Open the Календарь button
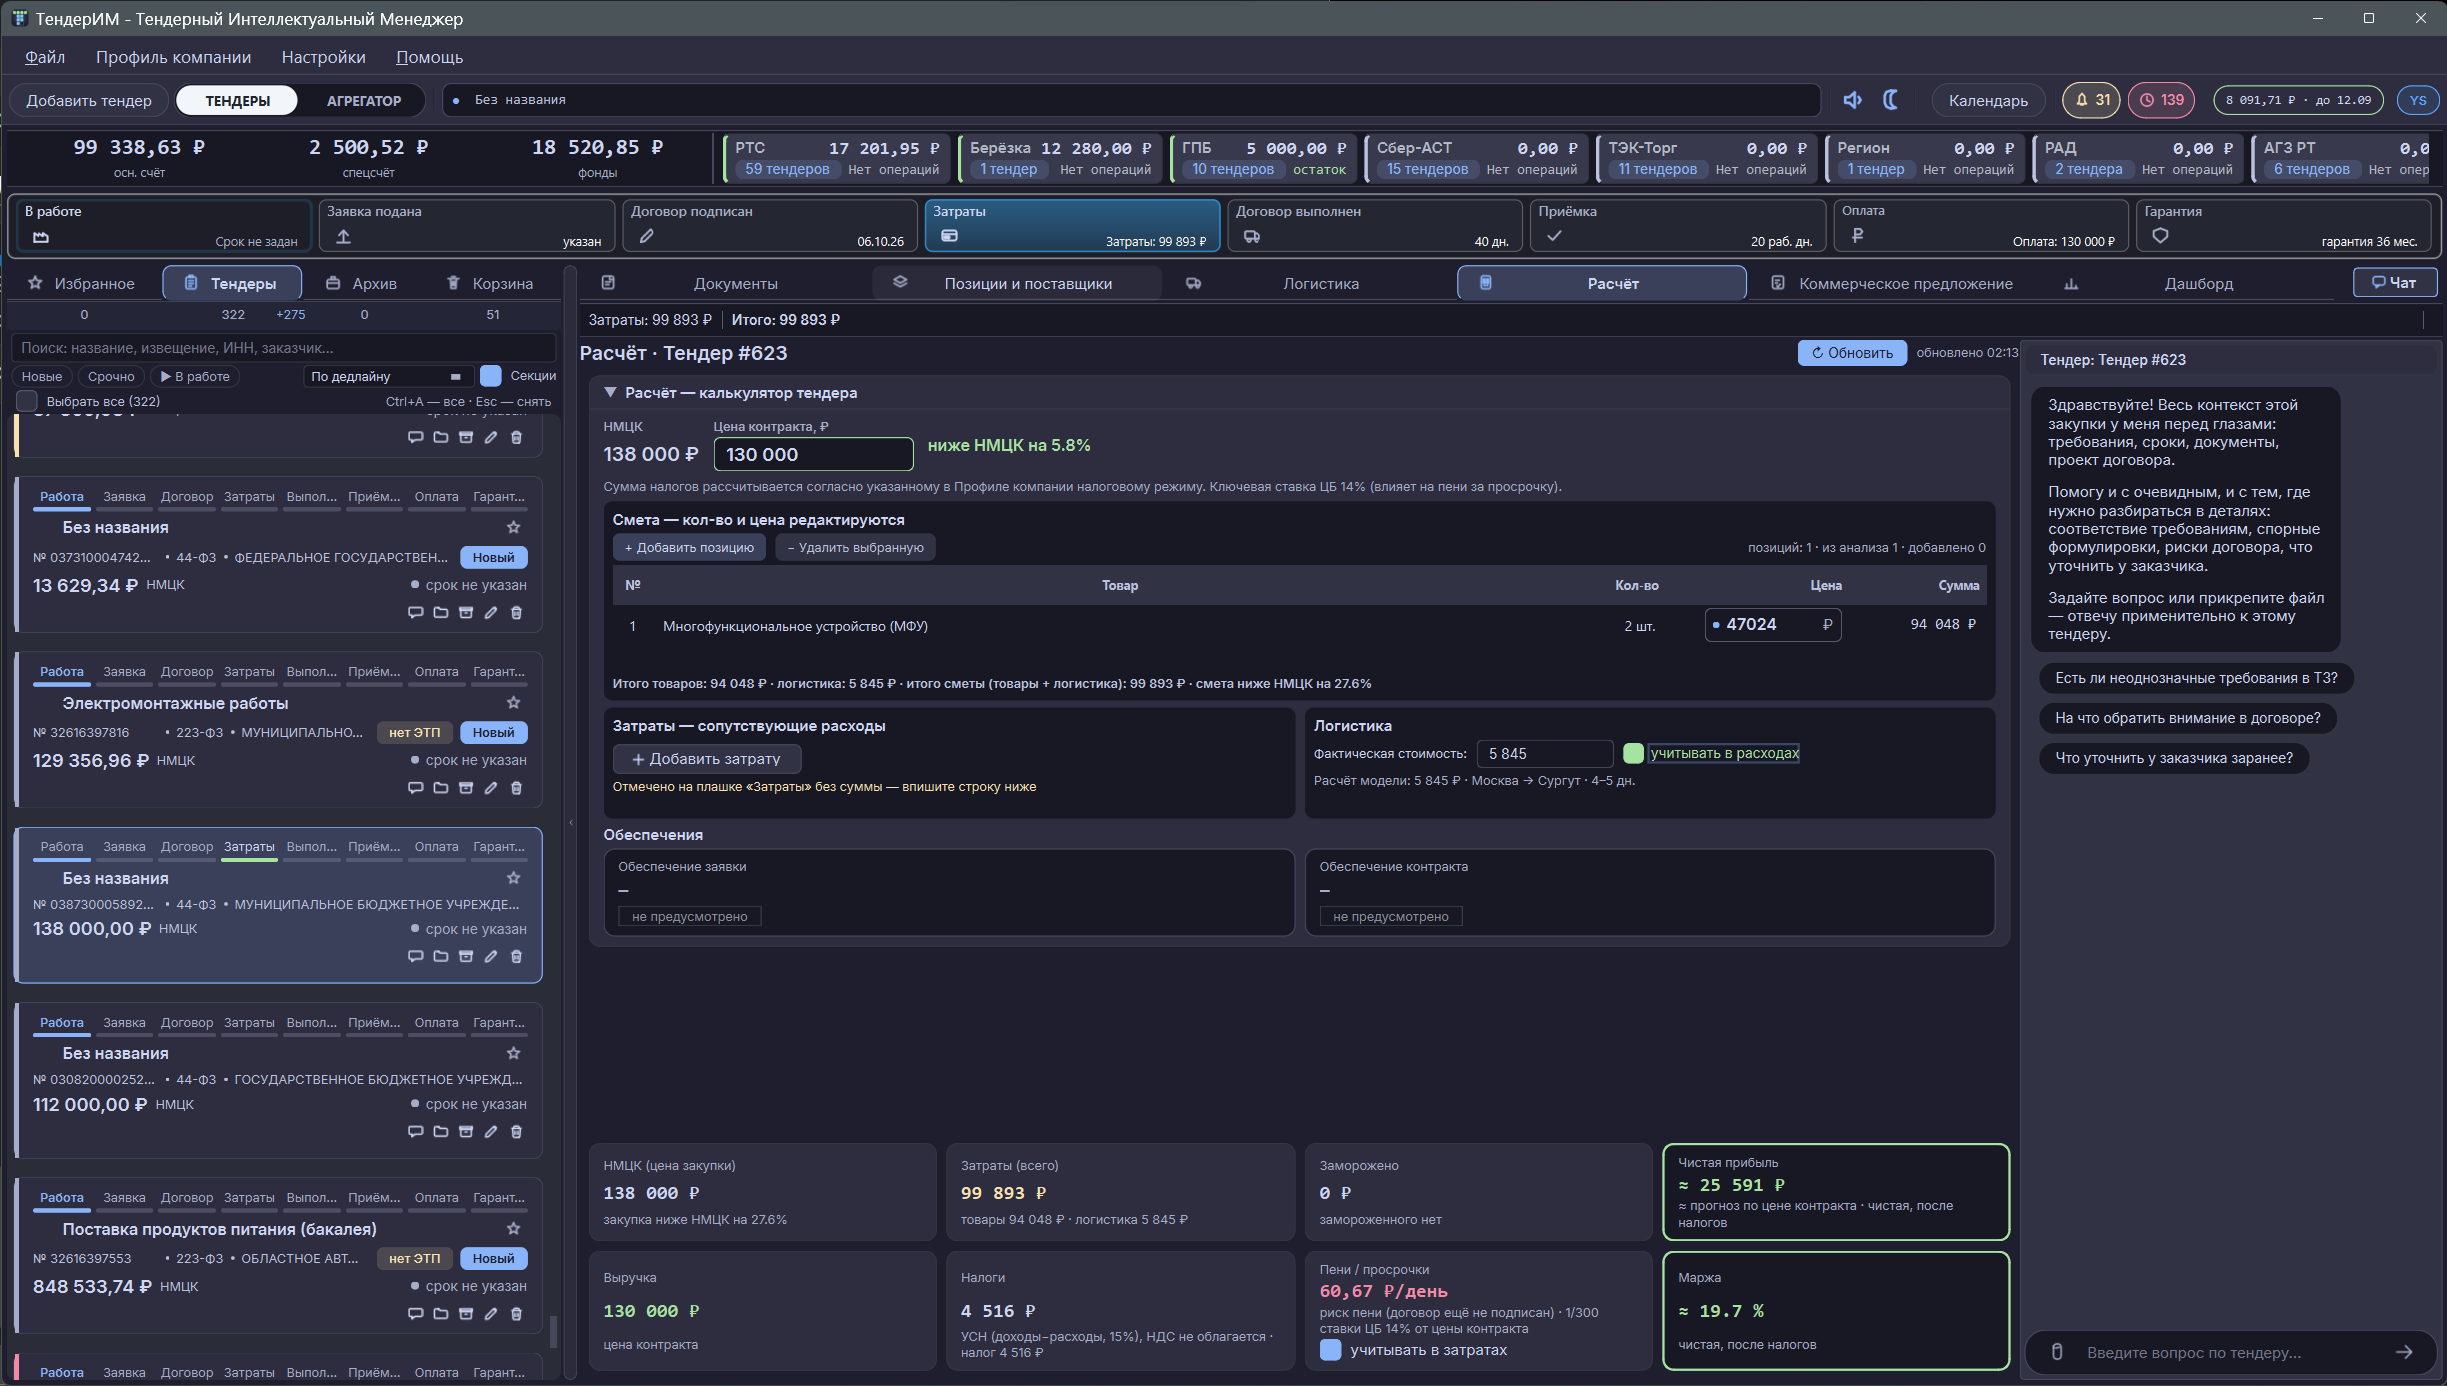Image resolution: width=2447 pixels, height=1386 pixels. 1988,100
